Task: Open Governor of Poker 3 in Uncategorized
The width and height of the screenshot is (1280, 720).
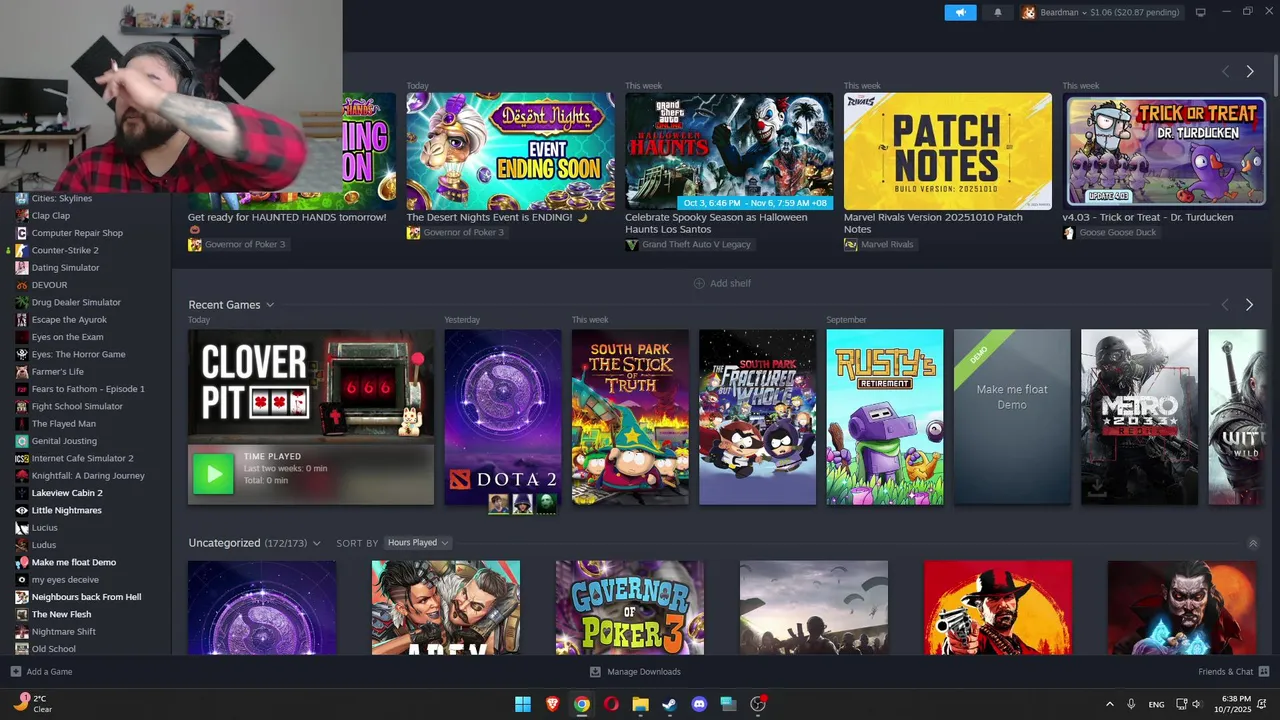Action: click(630, 608)
